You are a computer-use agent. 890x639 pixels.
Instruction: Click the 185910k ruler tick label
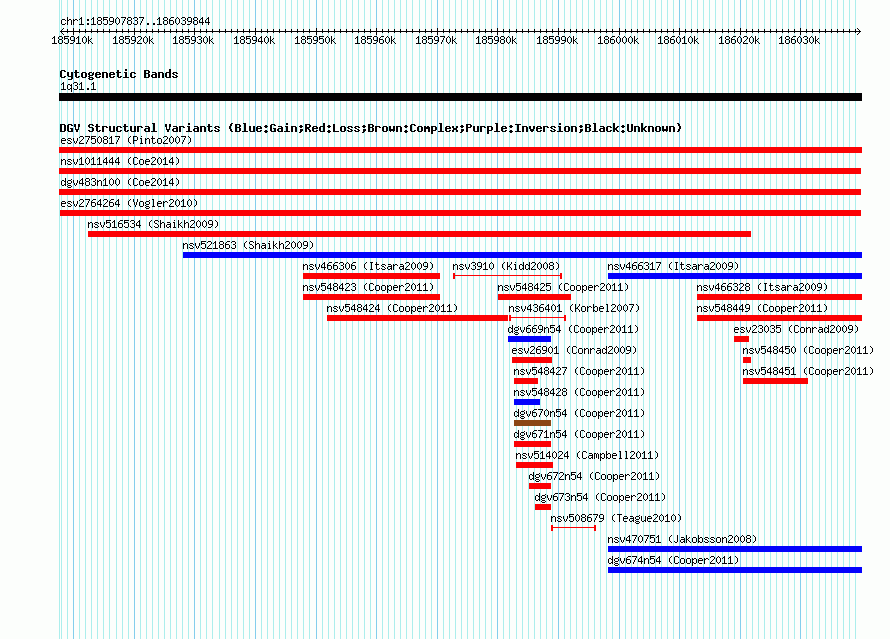coord(73,40)
